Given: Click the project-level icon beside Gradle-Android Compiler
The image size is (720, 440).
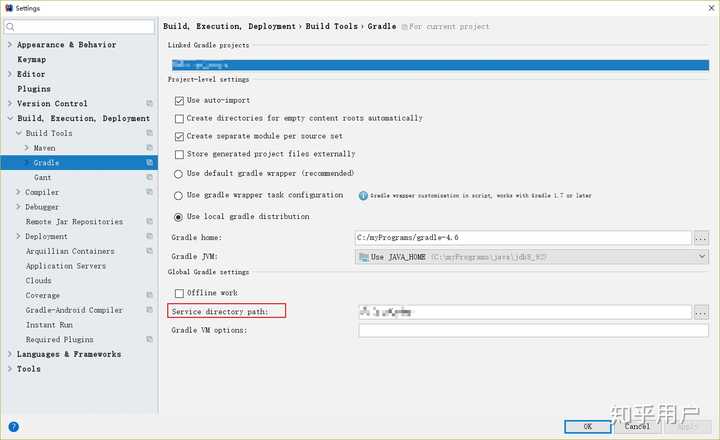Looking at the screenshot, I should pyautogui.click(x=149, y=310).
